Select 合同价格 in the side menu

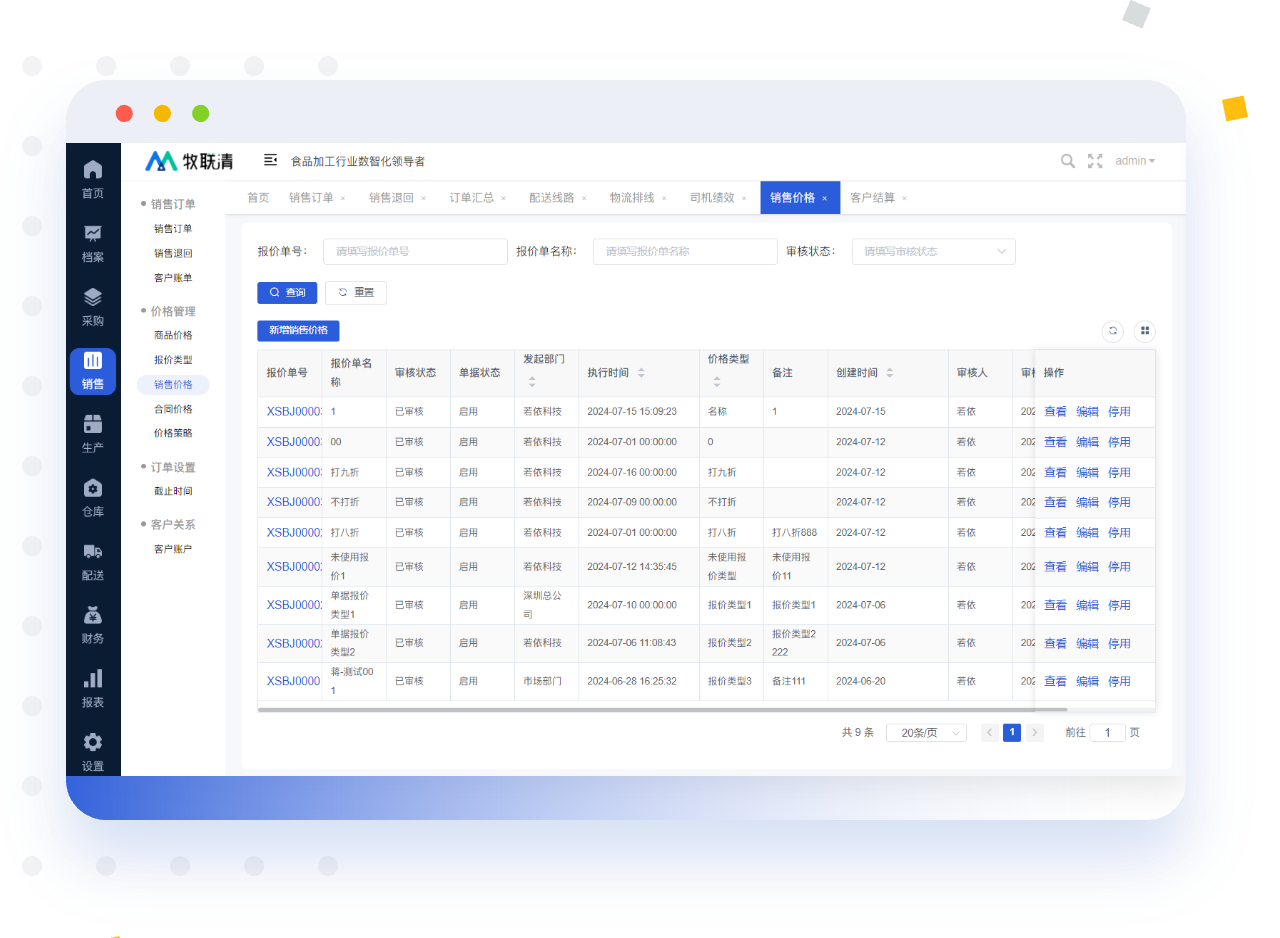click(x=173, y=409)
